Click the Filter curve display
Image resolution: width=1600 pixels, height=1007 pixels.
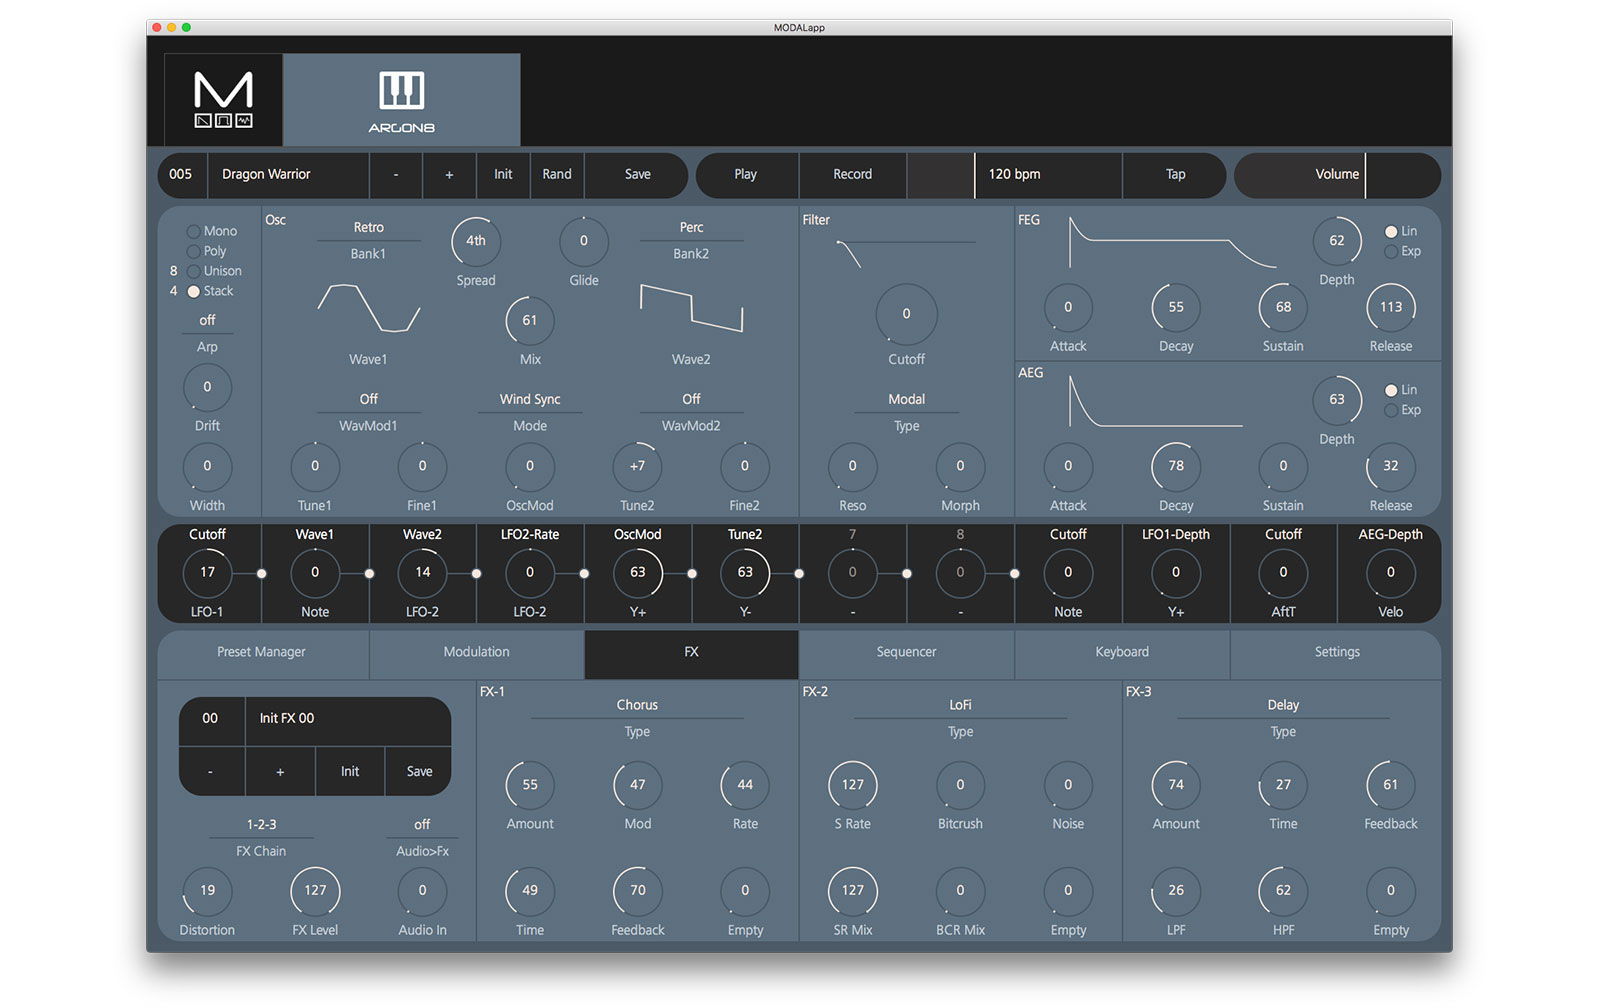point(906,254)
